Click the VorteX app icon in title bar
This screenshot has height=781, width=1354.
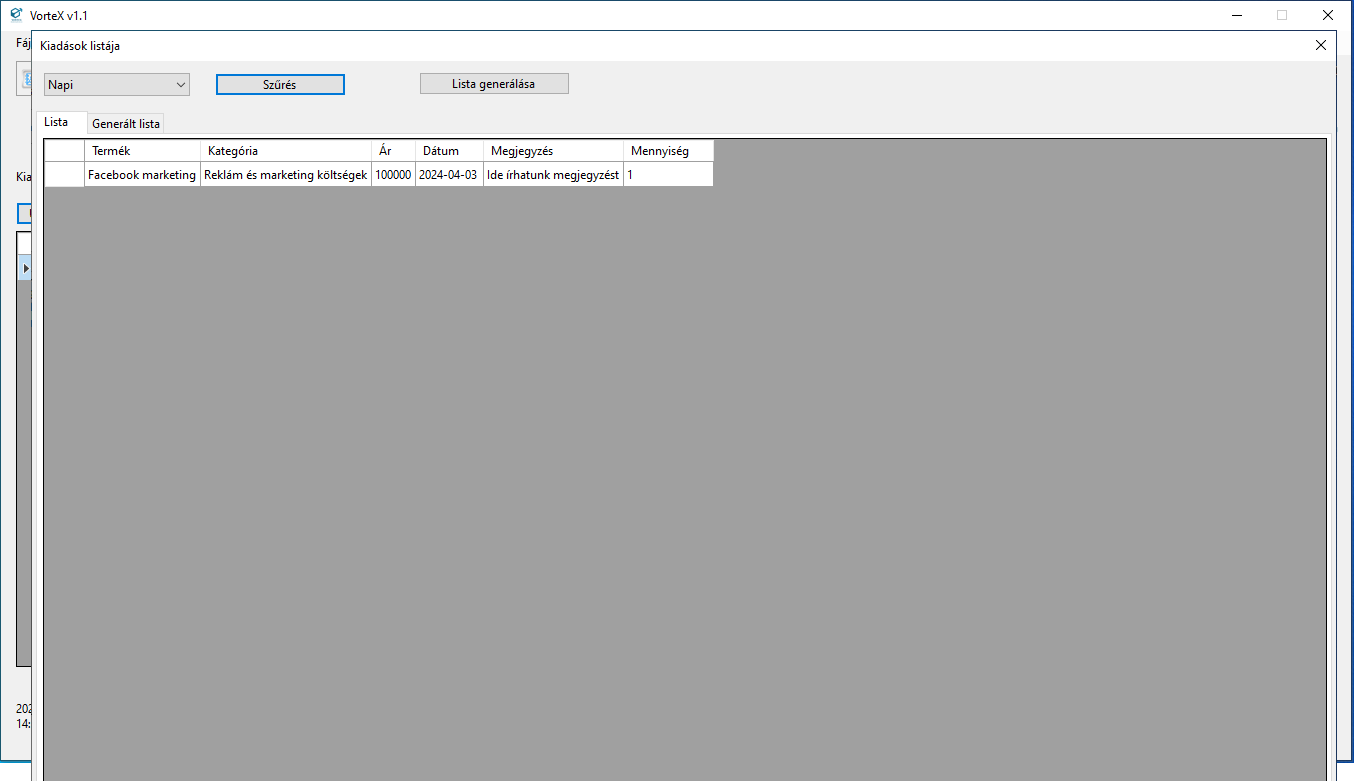pos(16,15)
